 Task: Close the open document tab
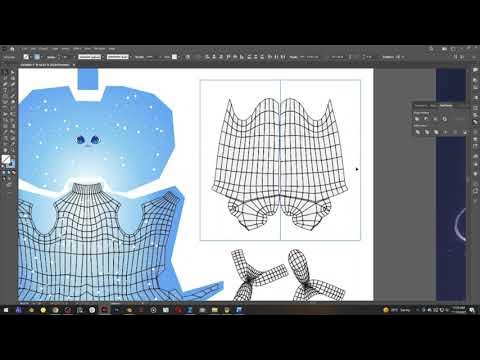74,65
